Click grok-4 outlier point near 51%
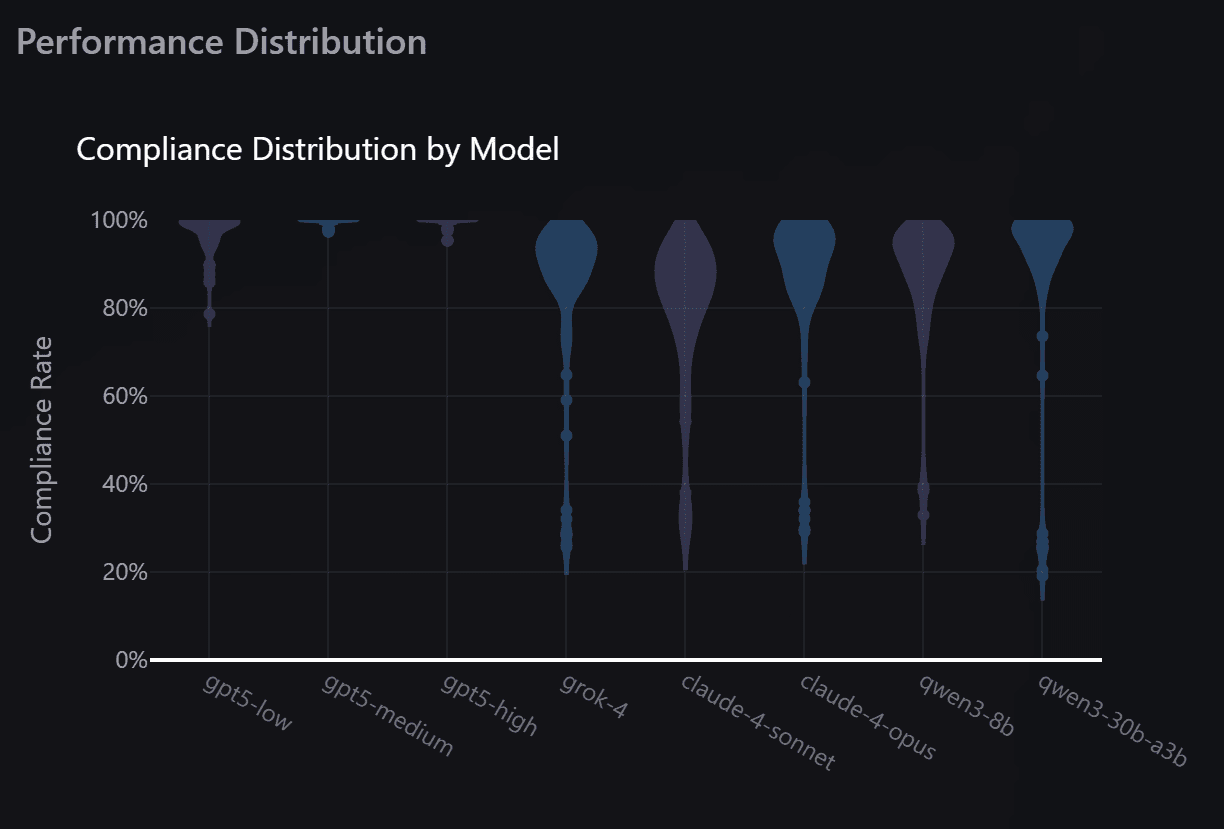 [566, 436]
